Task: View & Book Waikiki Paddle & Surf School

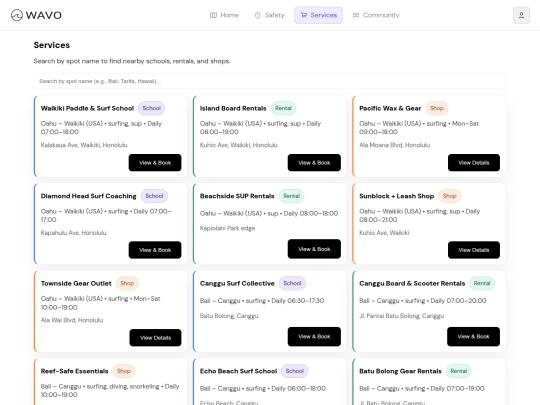Action: (155, 163)
